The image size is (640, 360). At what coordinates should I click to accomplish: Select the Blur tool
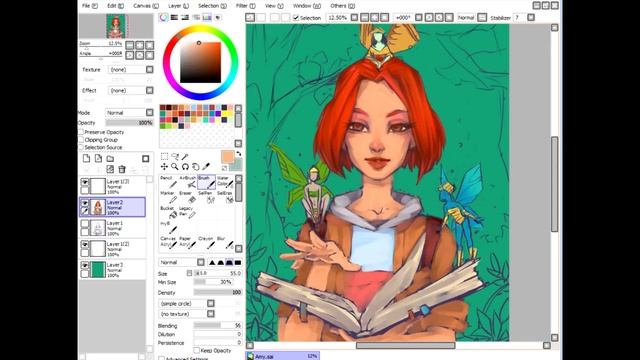point(224,242)
